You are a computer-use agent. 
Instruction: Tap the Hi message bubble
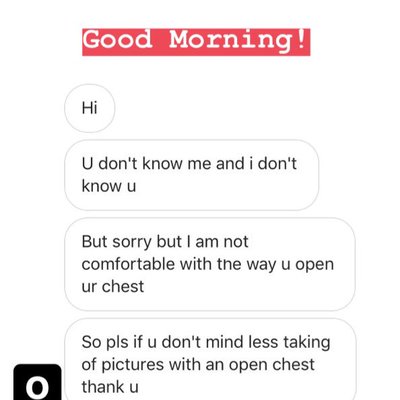(89, 108)
